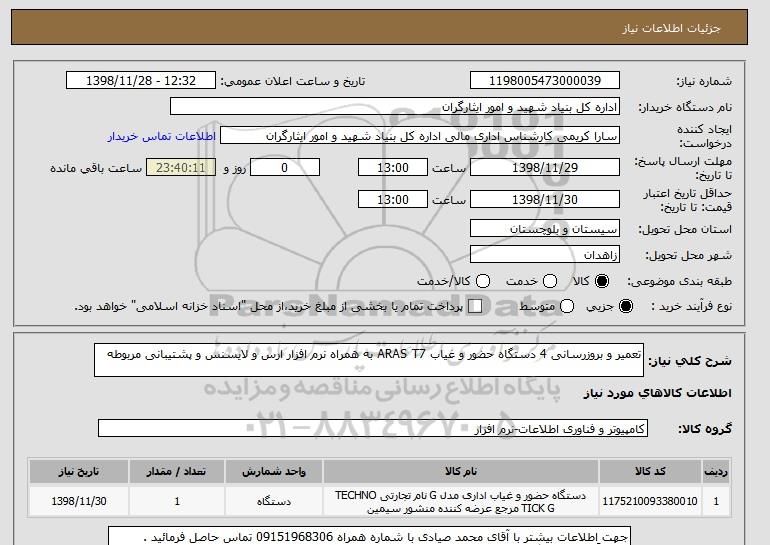Click the remaining days field showing 0
The image size is (770, 545).
tap(285, 167)
